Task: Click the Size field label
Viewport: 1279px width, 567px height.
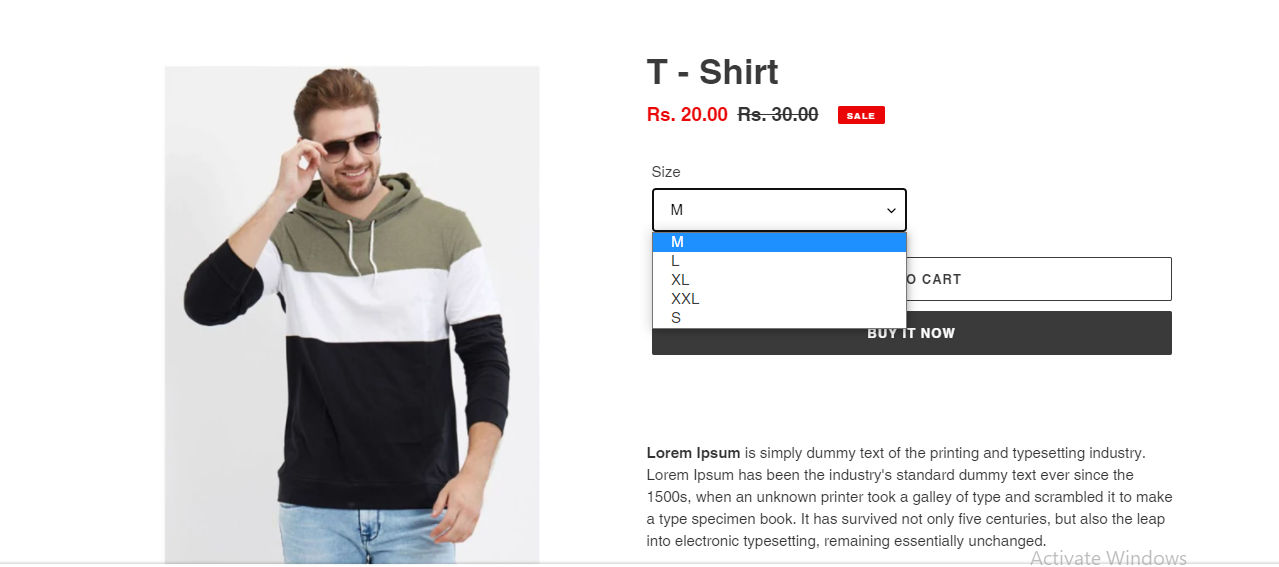Action: (x=666, y=172)
